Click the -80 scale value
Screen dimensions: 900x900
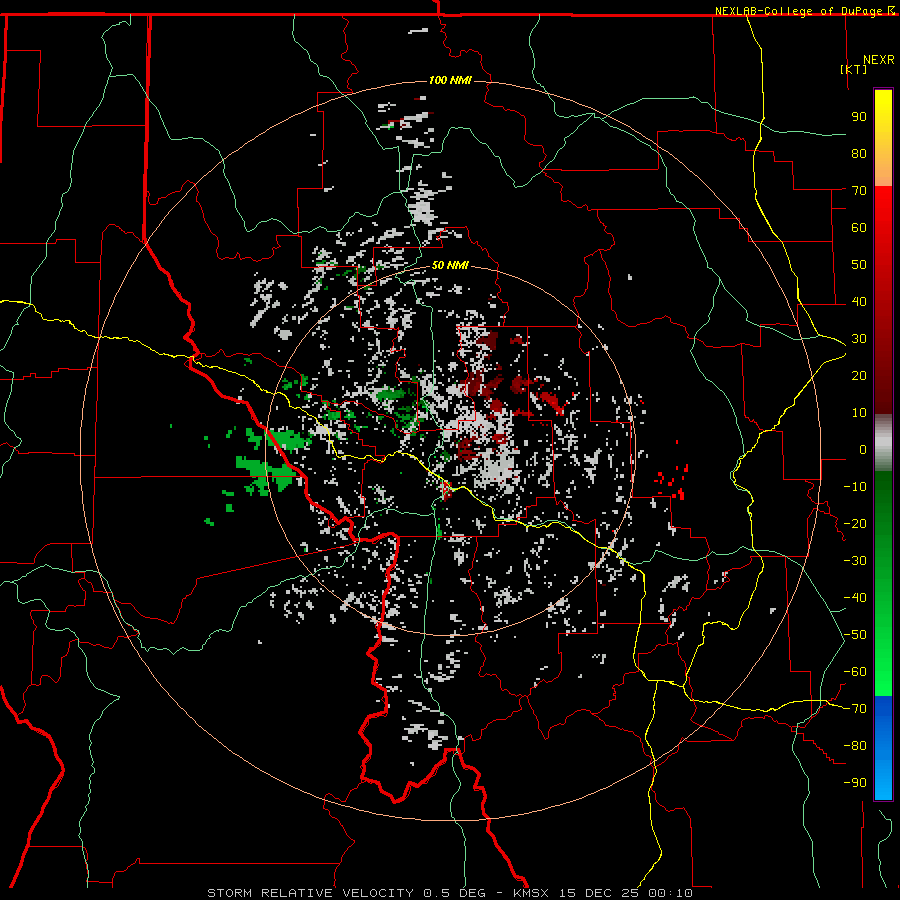pyautogui.click(x=855, y=746)
